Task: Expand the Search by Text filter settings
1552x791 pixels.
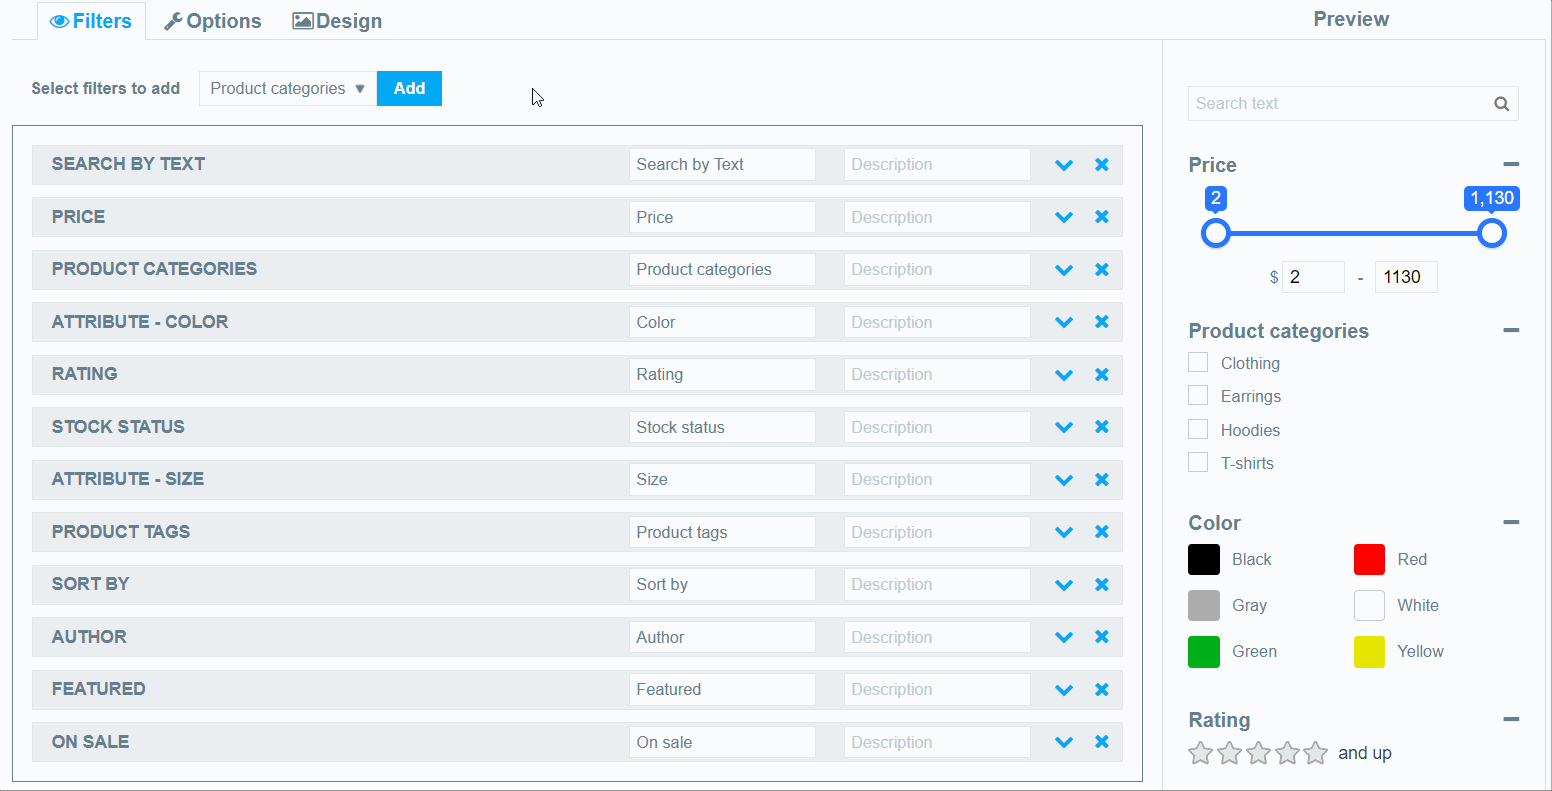Action: pos(1064,165)
